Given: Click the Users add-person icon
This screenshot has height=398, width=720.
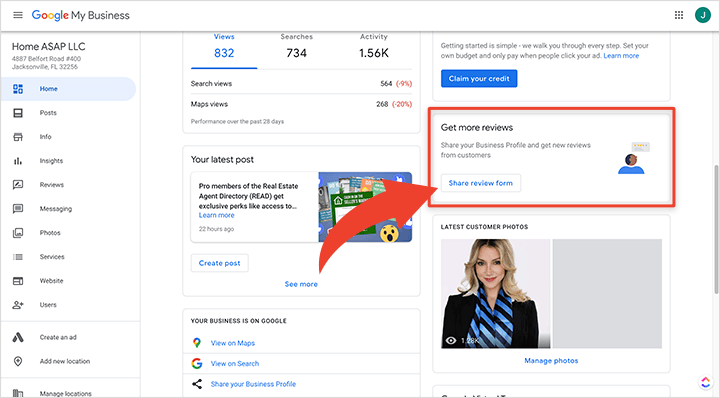Looking at the screenshot, I should point(18,305).
